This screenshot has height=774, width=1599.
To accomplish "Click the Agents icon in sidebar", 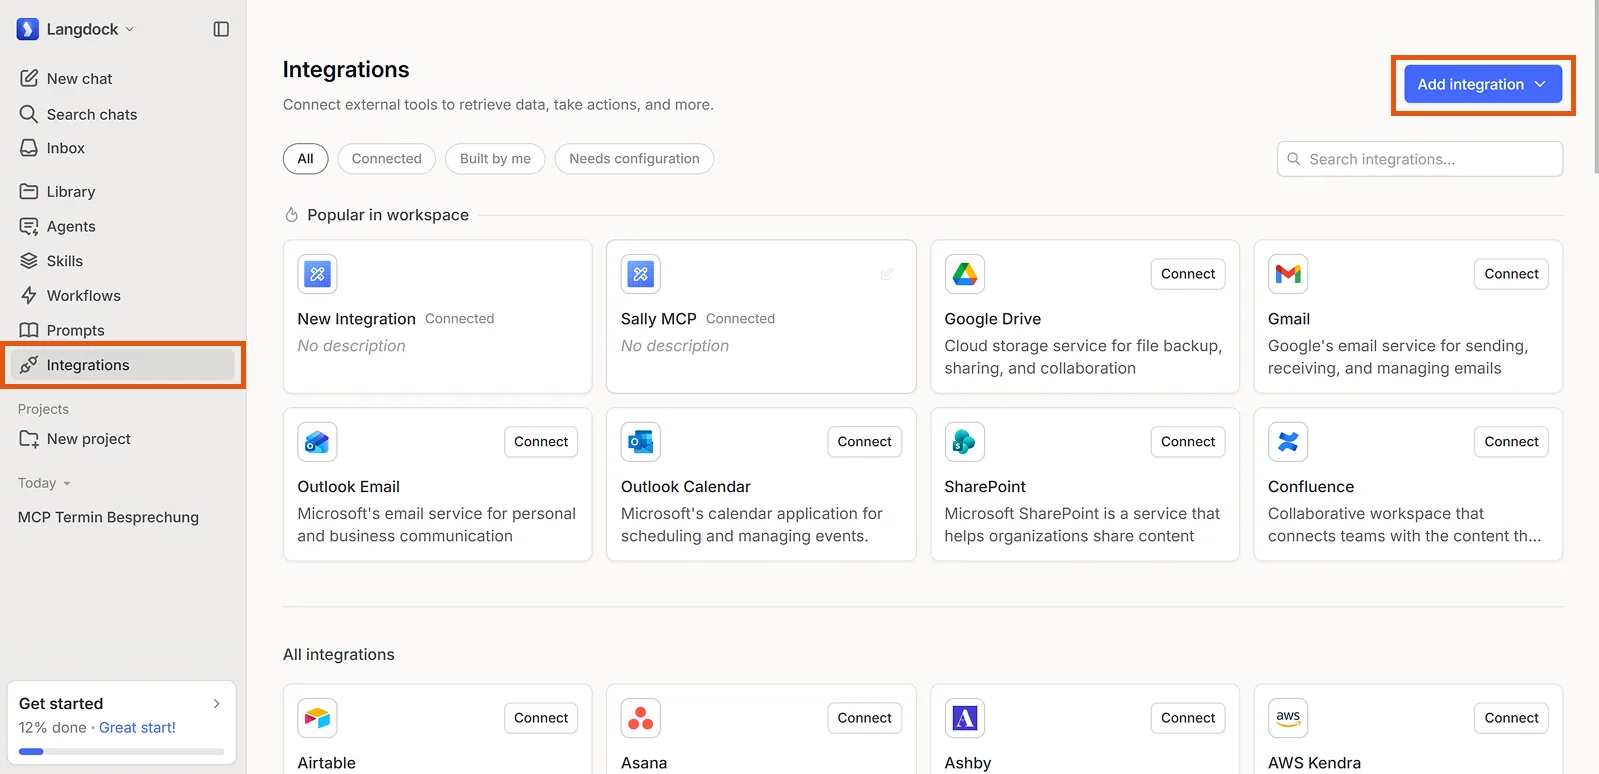I will pos(29,226).
